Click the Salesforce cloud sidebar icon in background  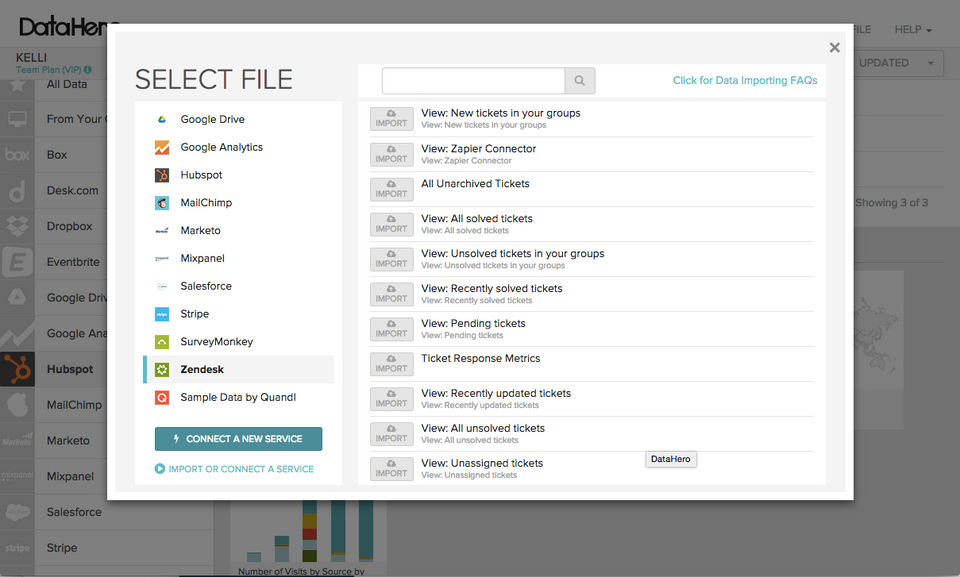tap(17, 511)
